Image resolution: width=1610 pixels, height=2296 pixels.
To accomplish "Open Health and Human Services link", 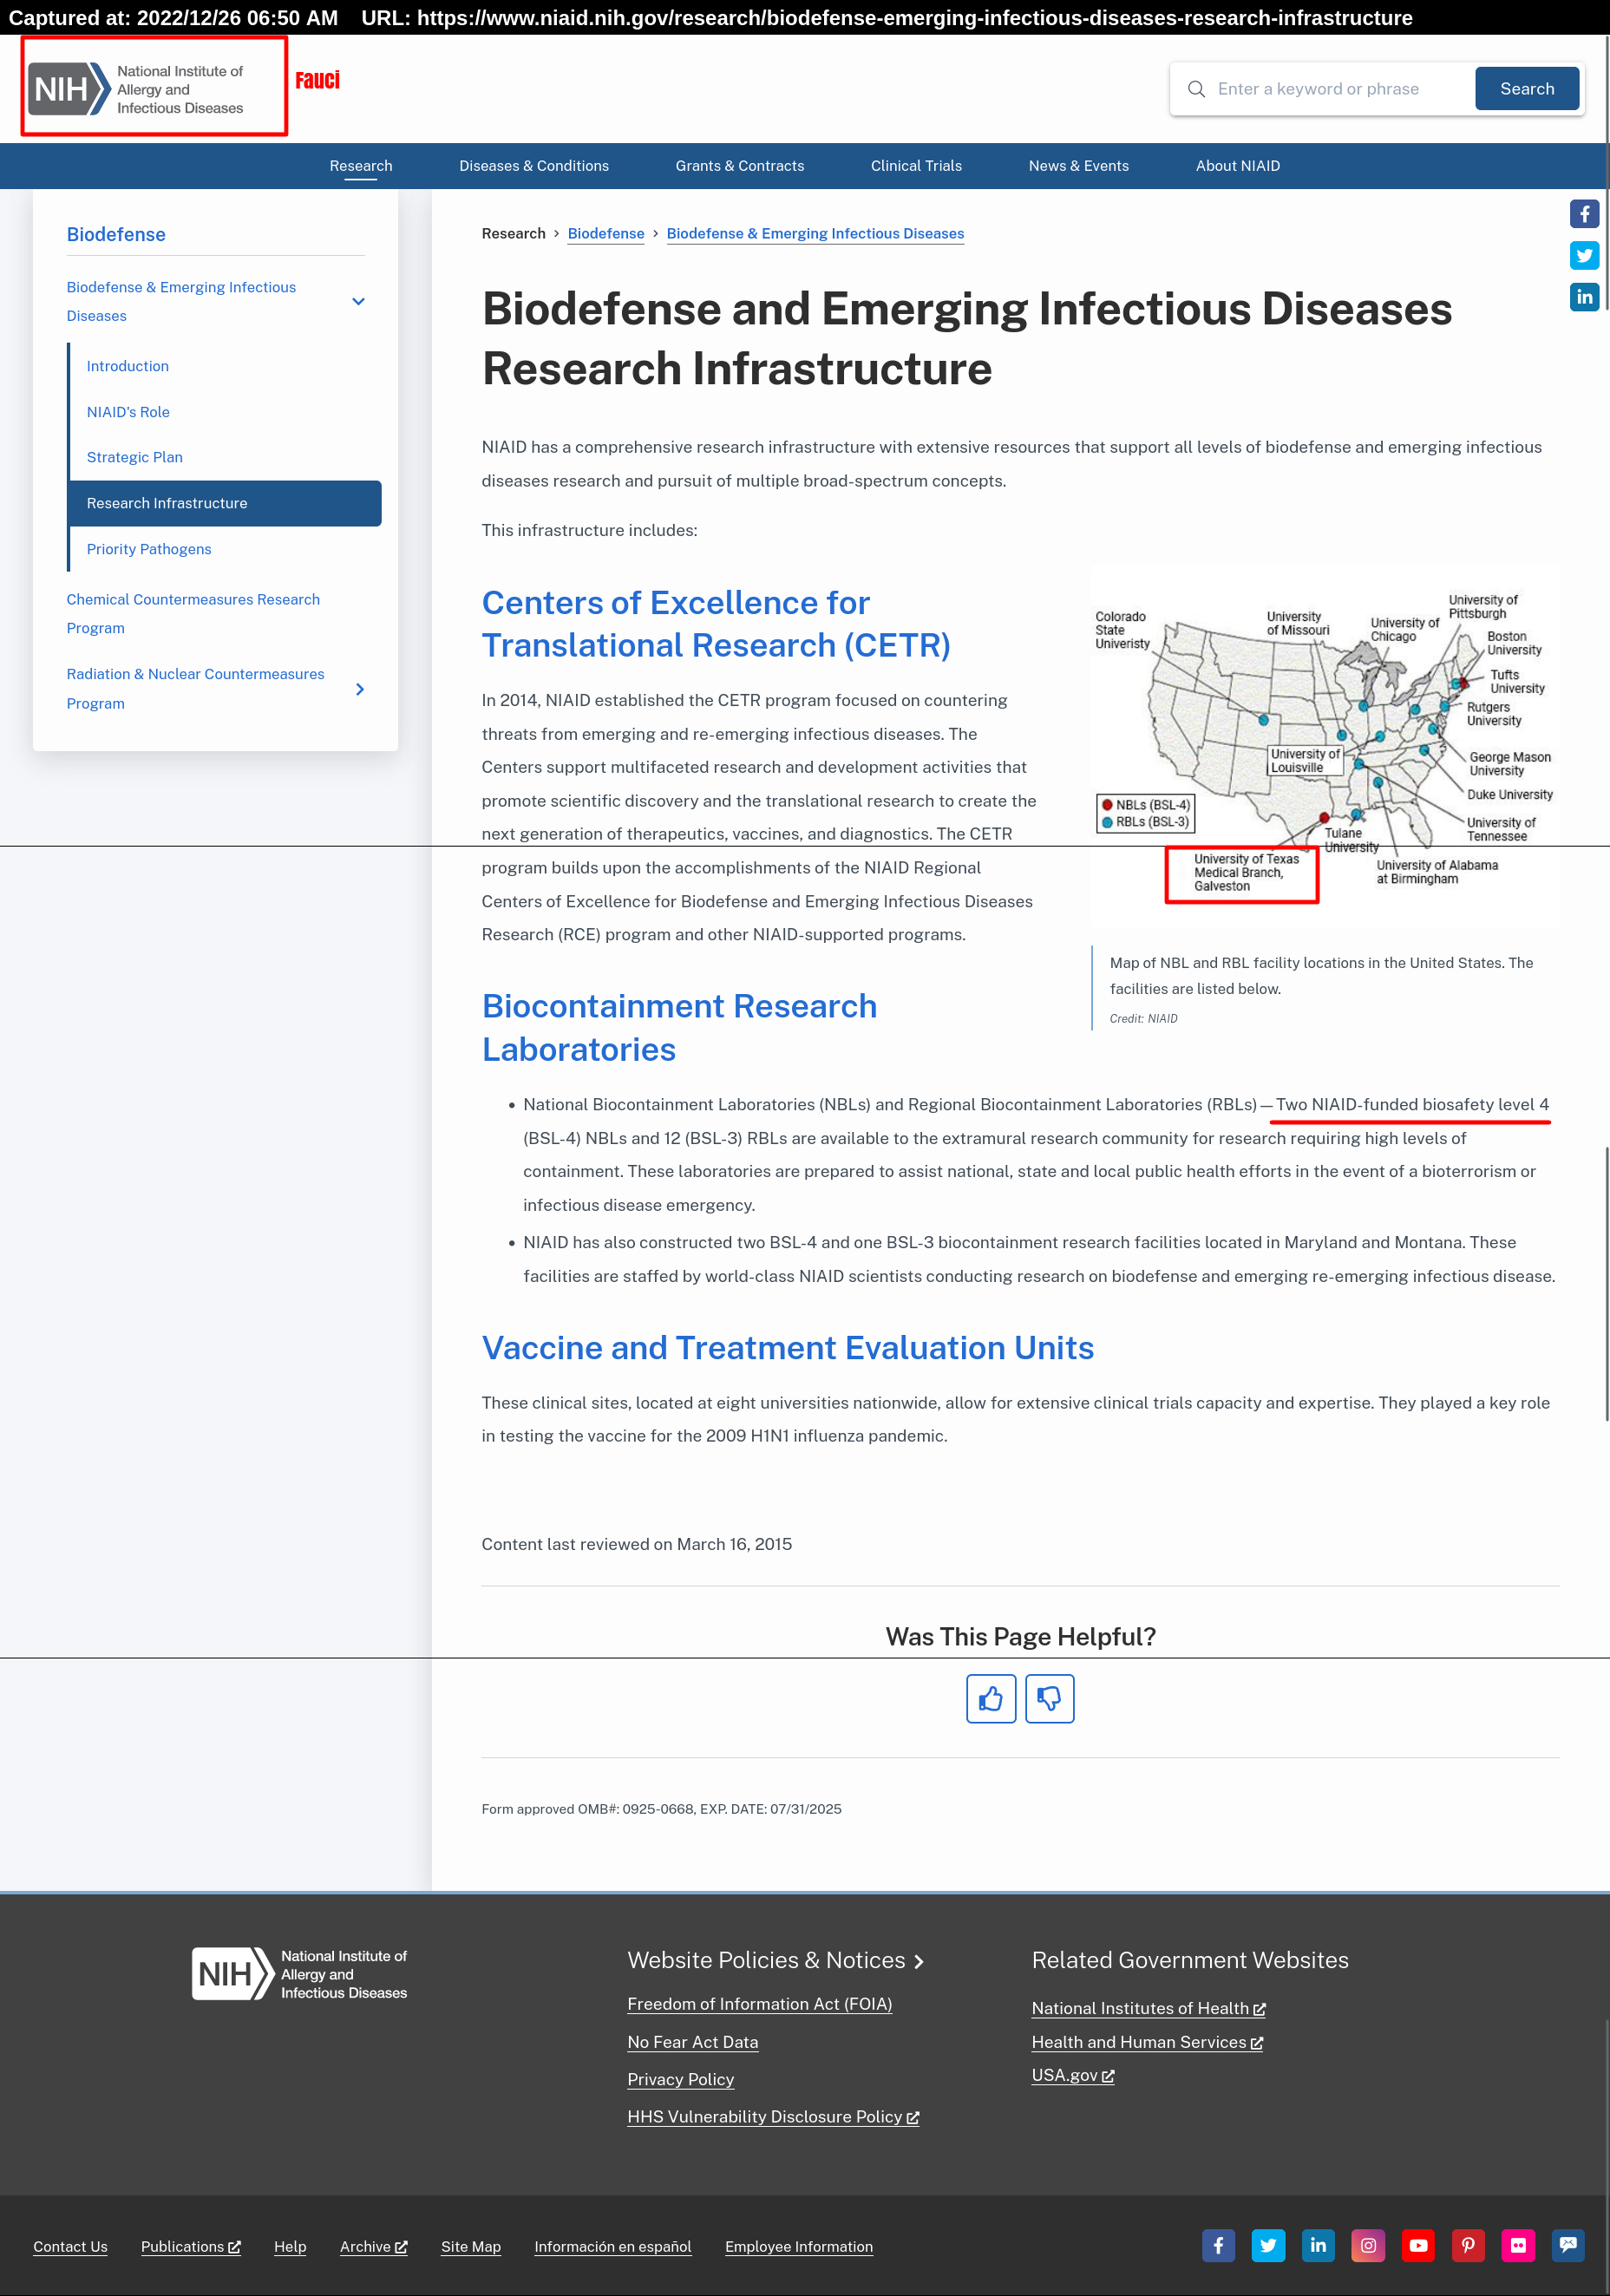I will [x=1147, y=2042].
